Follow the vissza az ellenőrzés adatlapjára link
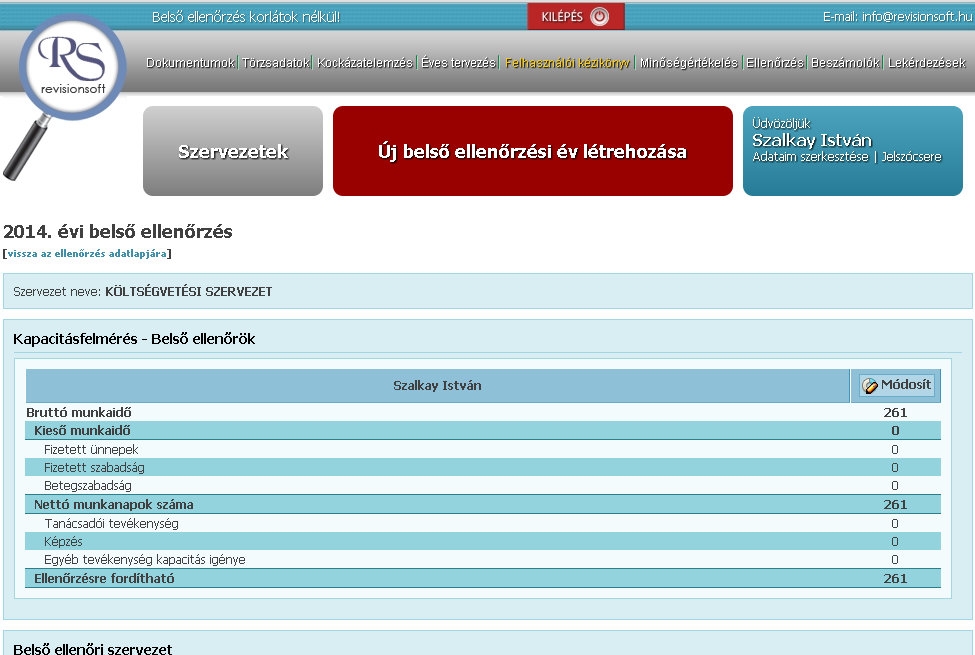 pyautogui.click(x=87, y=254)
